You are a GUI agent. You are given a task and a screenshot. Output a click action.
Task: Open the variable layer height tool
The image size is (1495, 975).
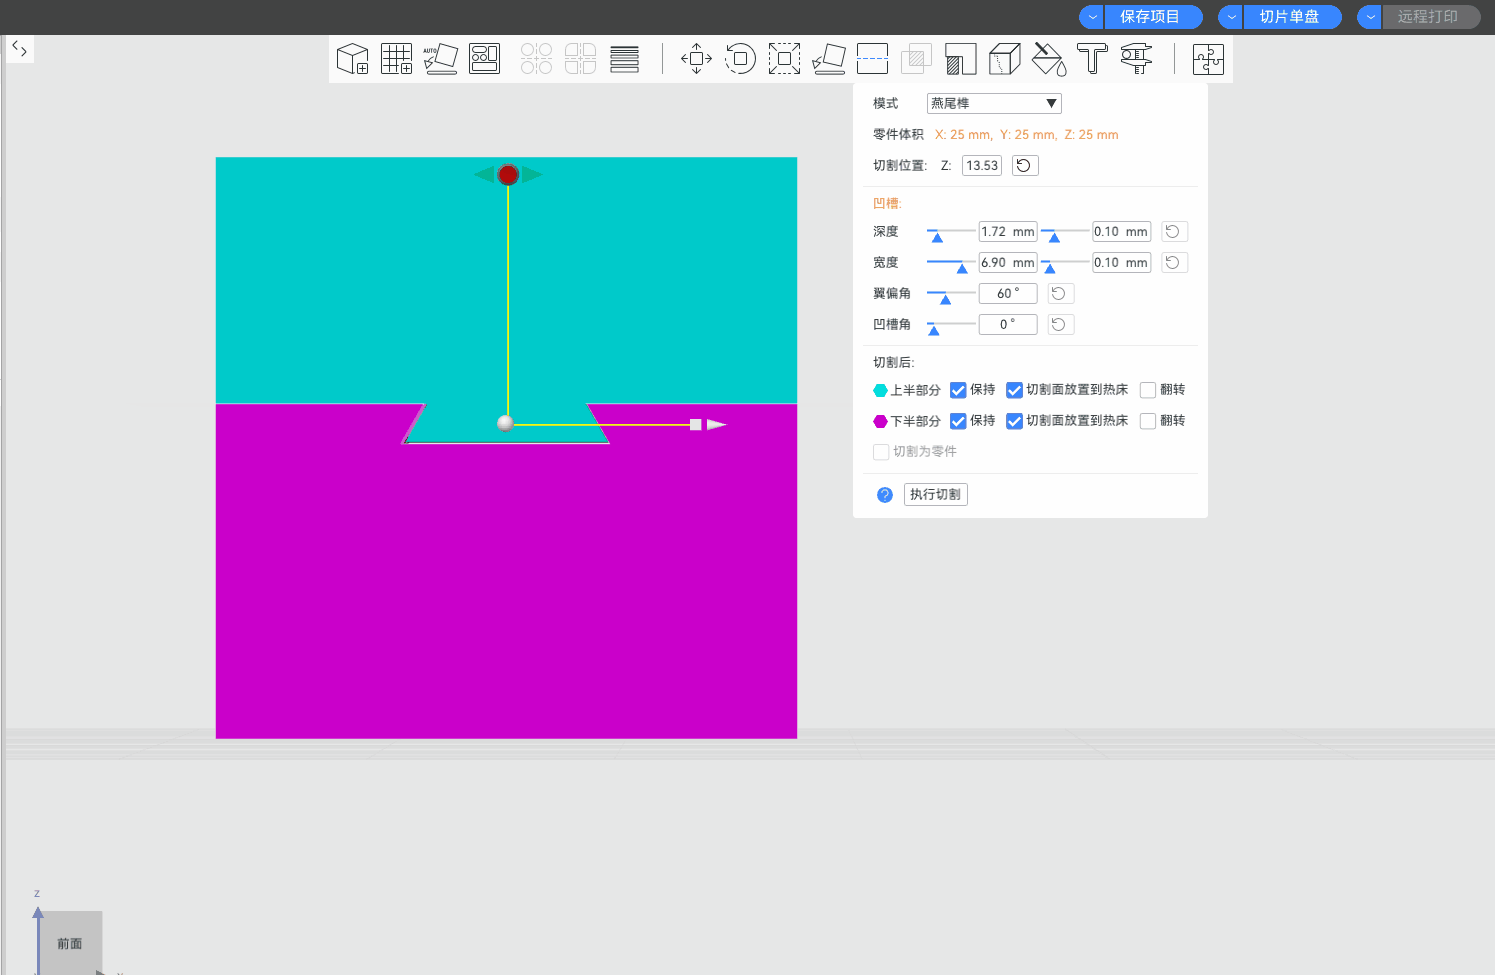tap(624, 59)
